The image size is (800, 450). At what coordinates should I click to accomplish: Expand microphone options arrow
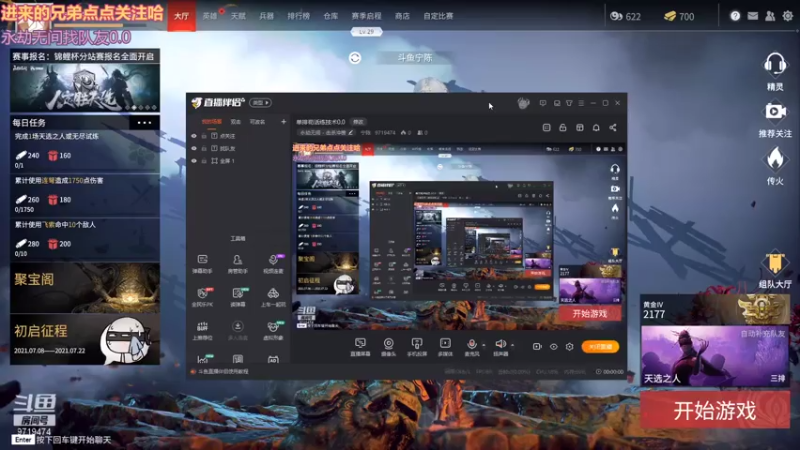[x=484, y=345]
